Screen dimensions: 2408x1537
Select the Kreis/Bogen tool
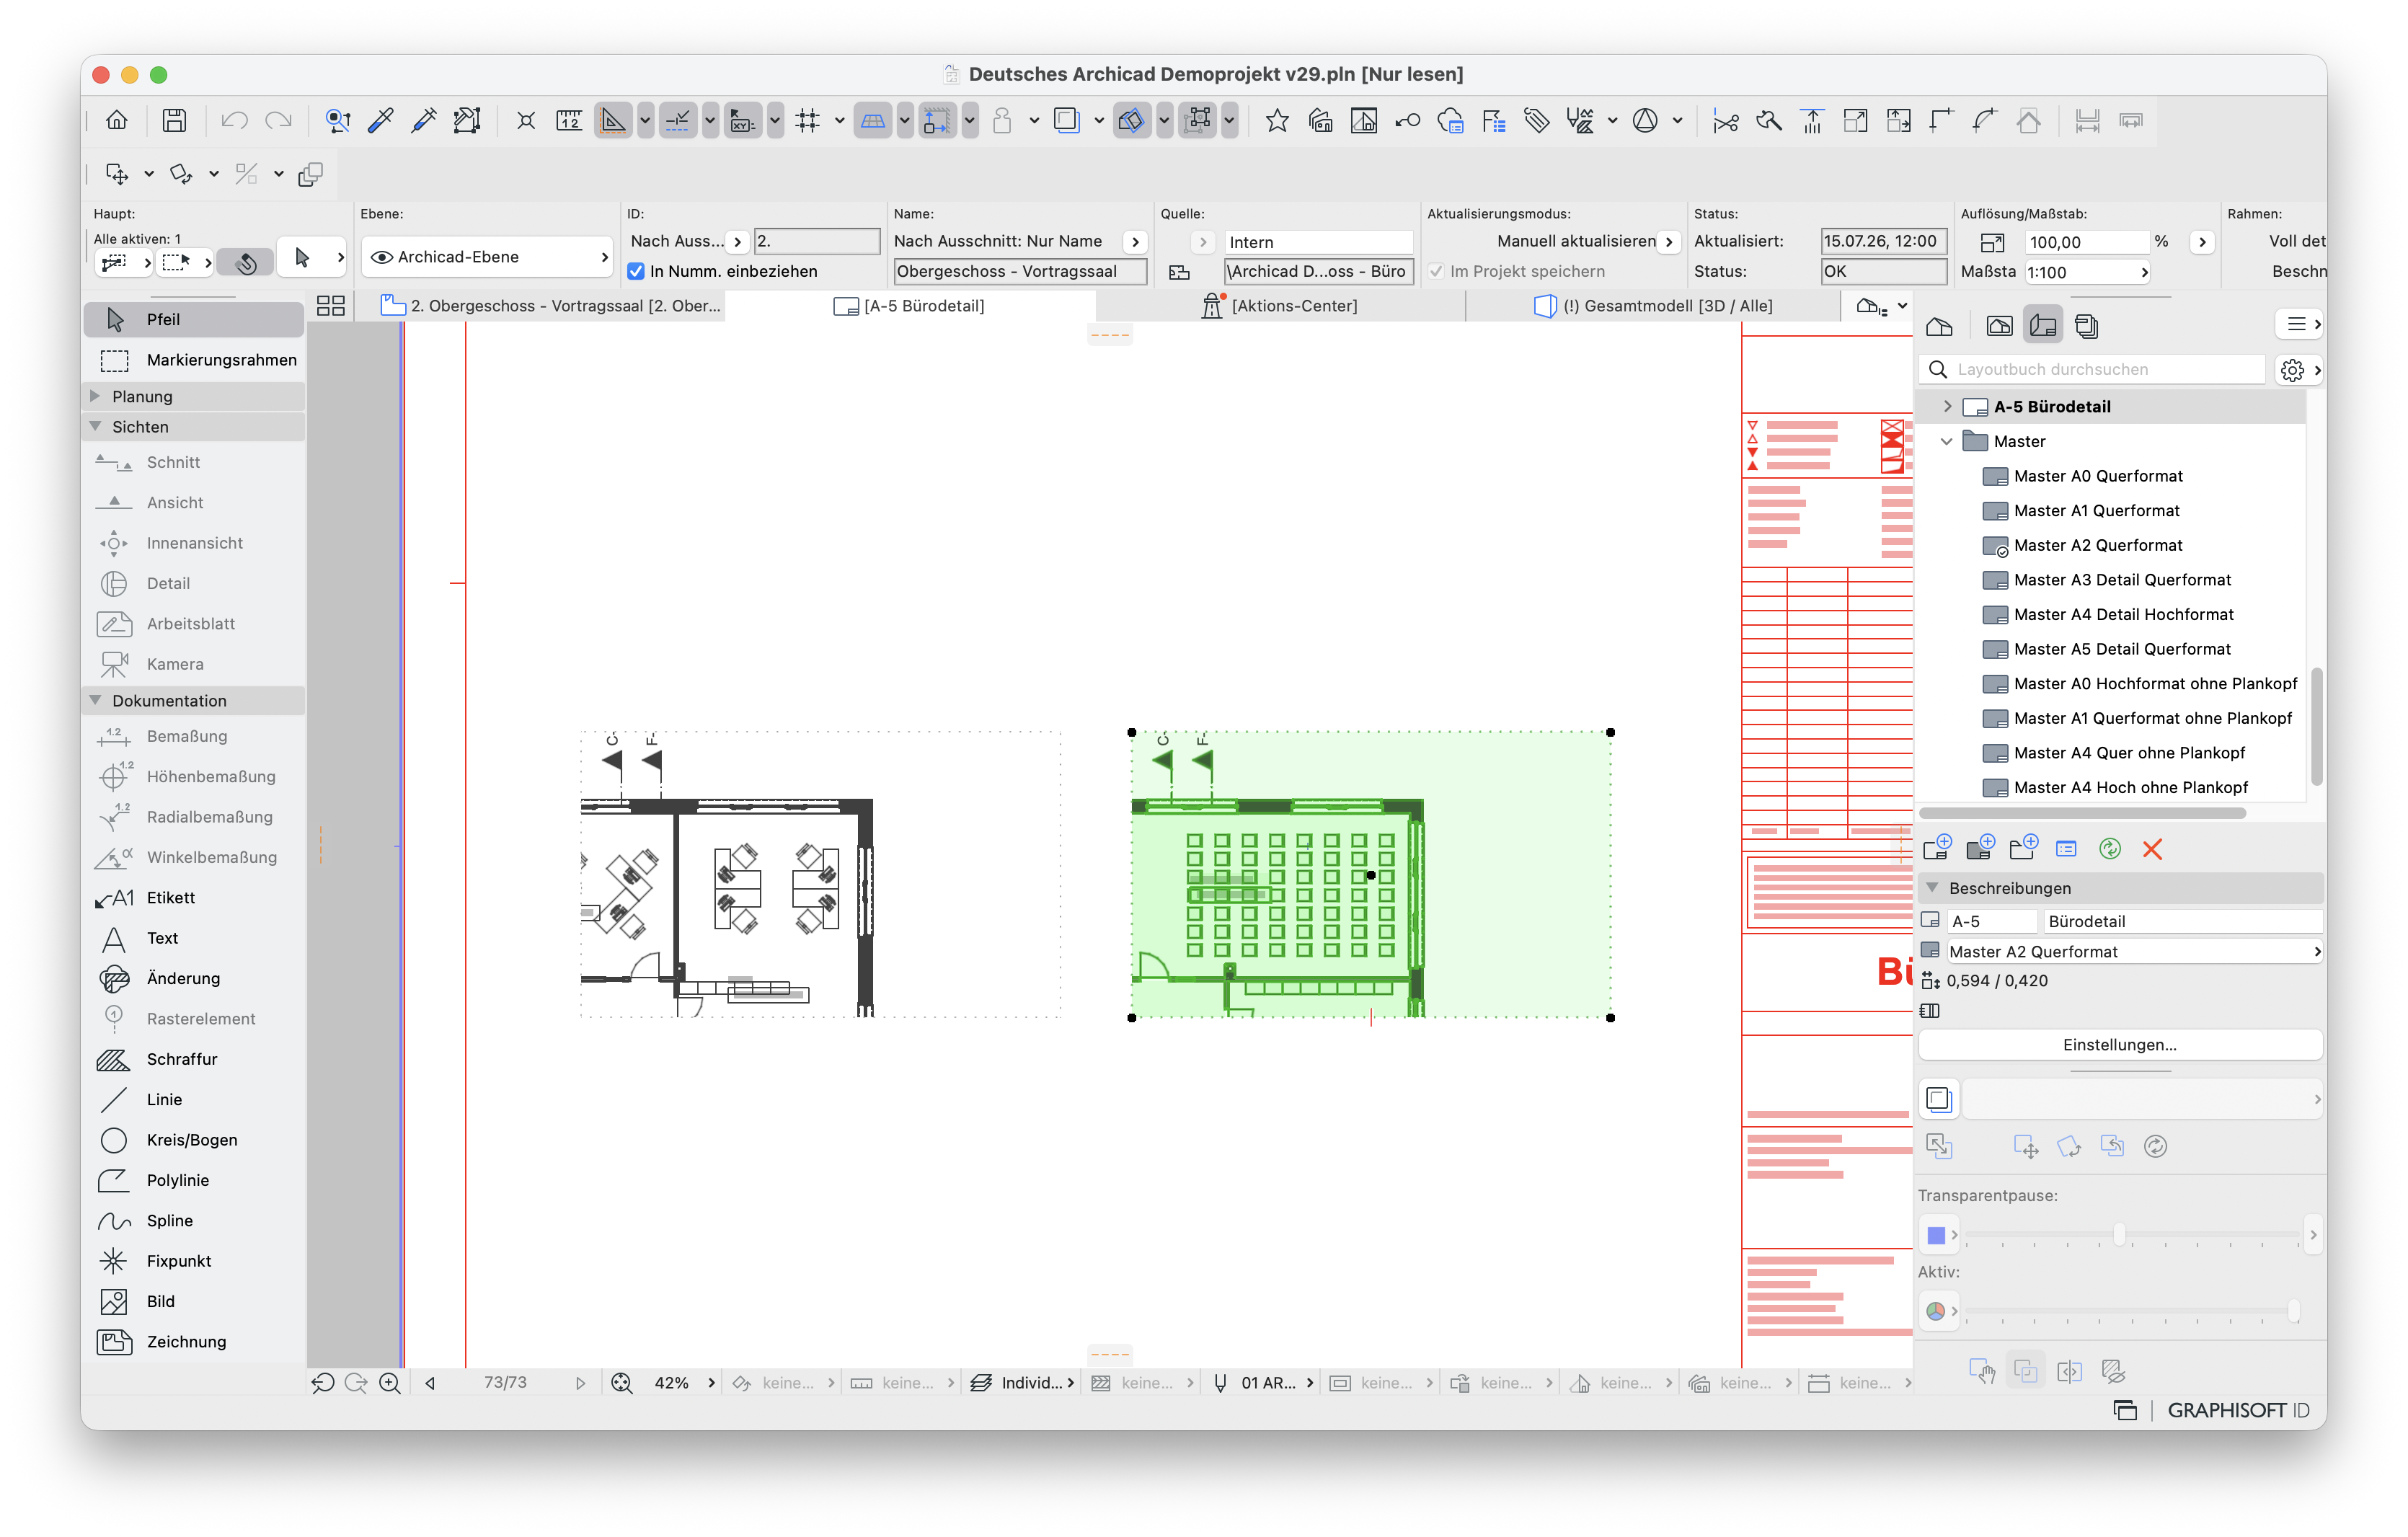(193, 1140)
